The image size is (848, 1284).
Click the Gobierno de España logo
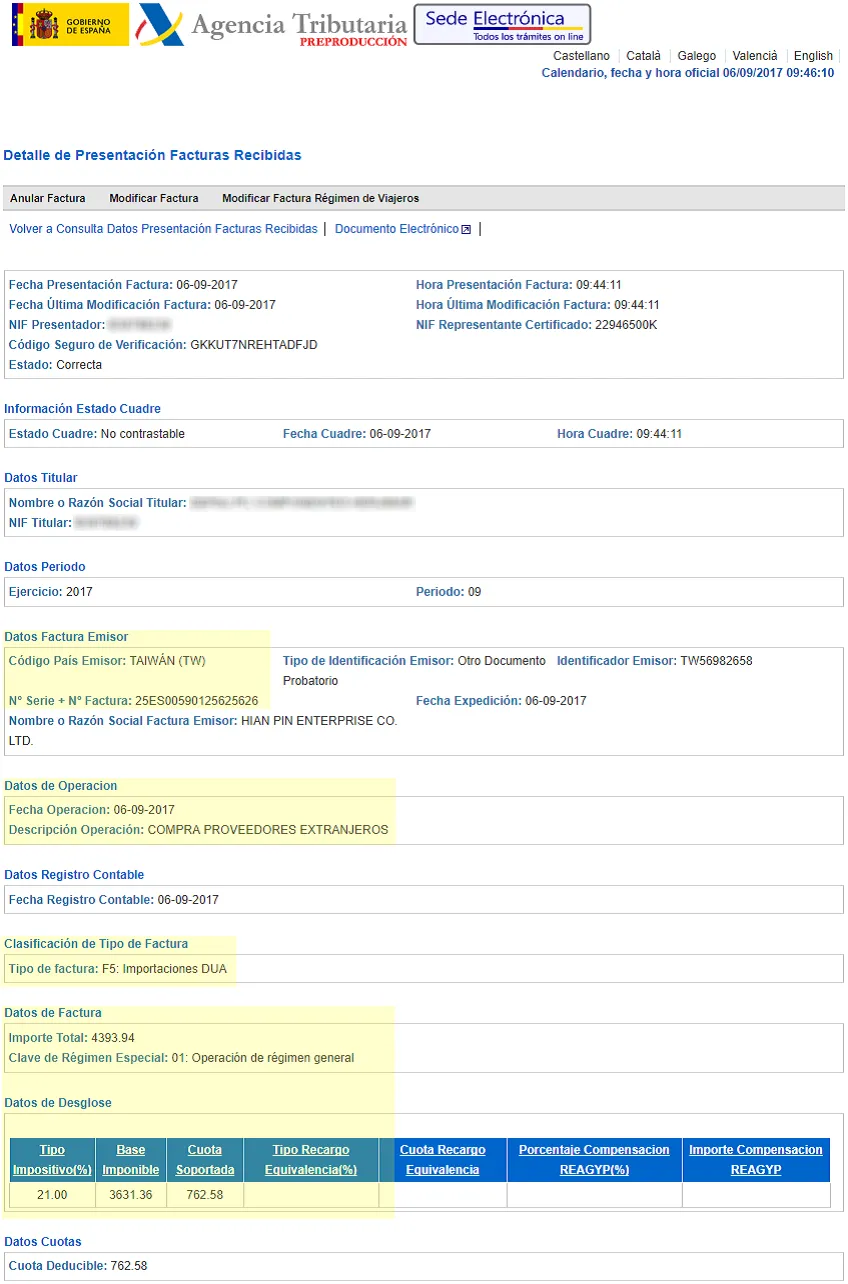coord(70,24)
